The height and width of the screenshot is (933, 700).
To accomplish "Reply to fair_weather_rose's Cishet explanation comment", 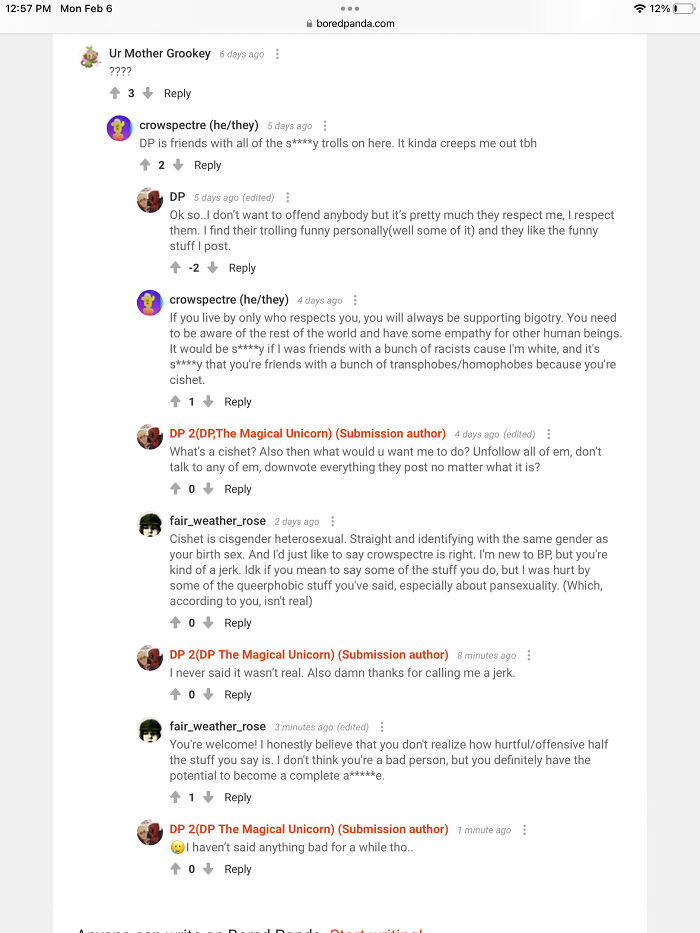I will tap(238, 623).
